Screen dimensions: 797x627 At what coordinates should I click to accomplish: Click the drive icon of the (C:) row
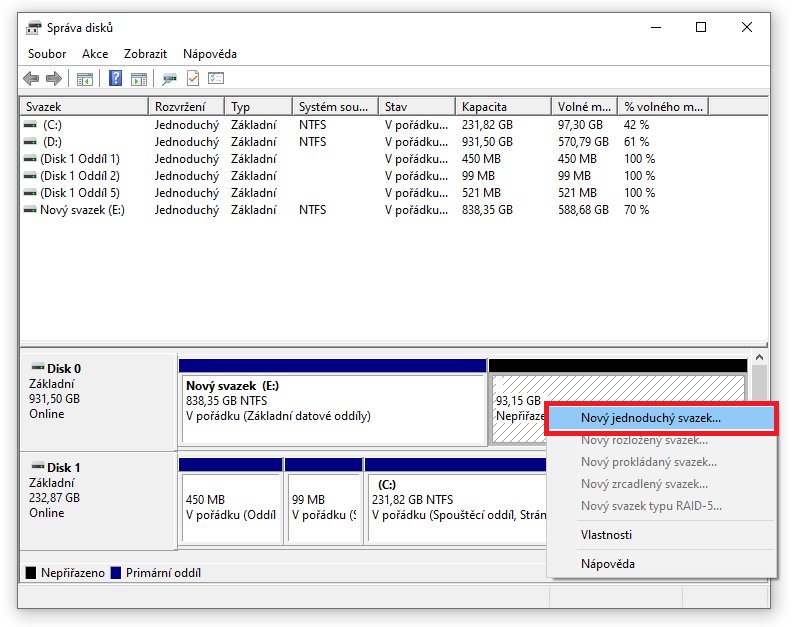click(x=30, y=124)
